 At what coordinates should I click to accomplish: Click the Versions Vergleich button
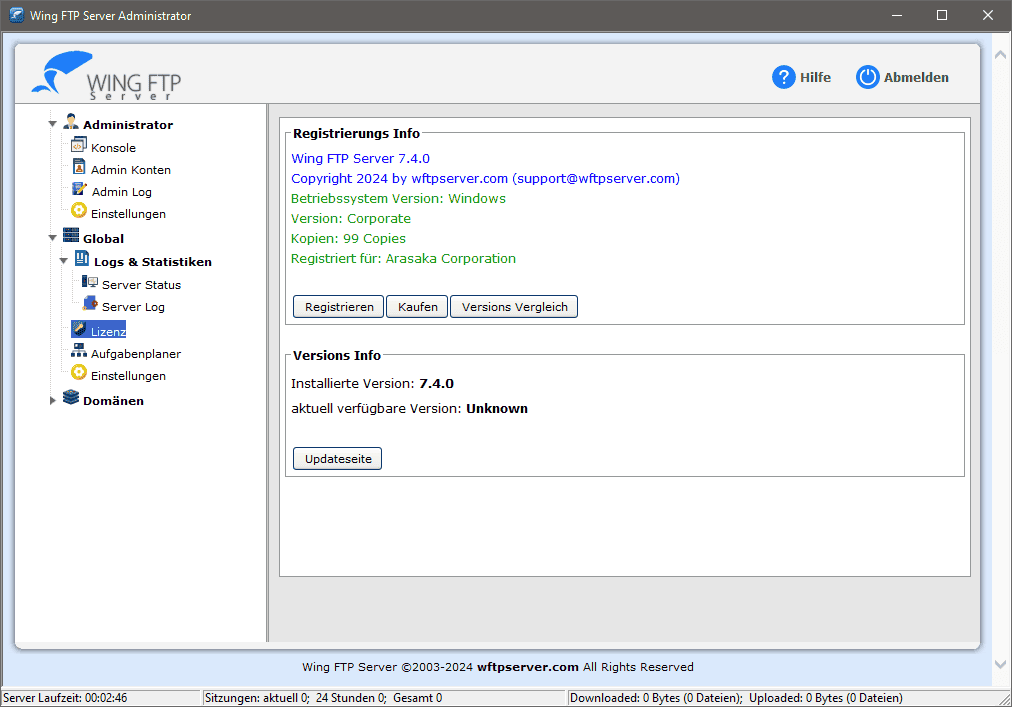514,307
